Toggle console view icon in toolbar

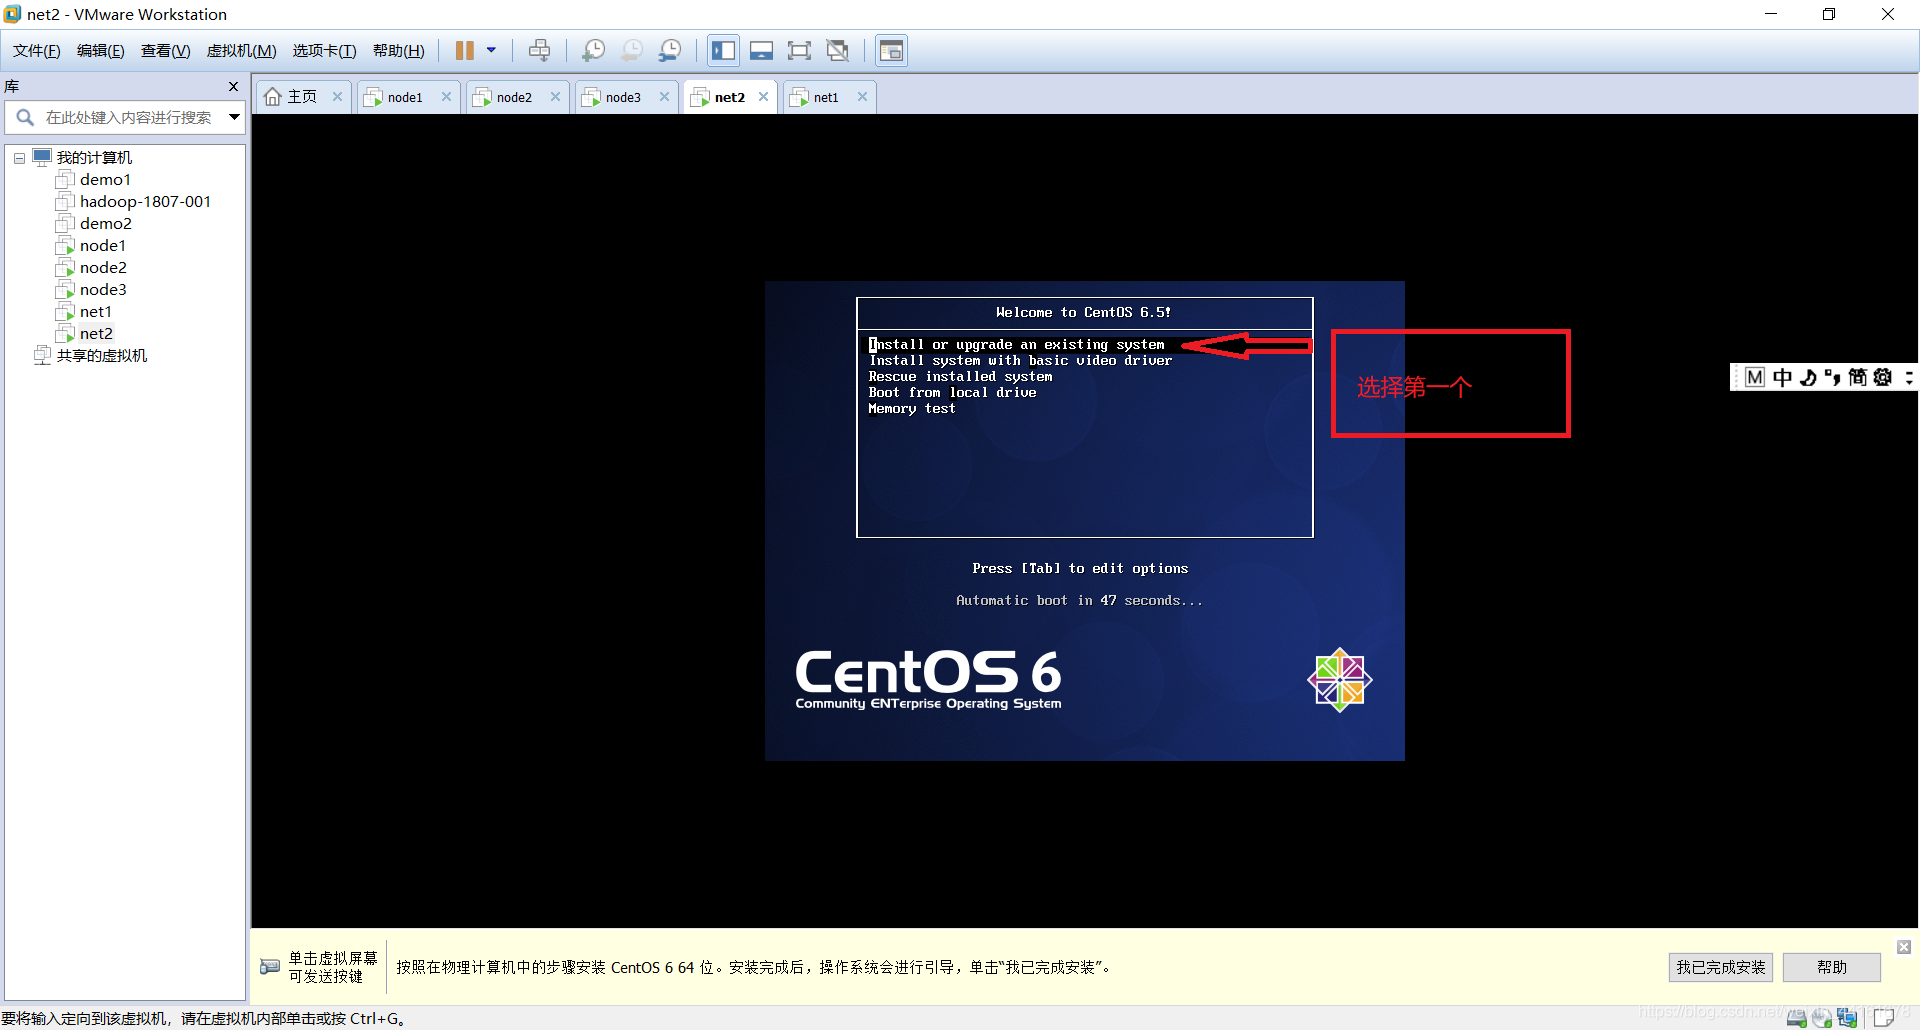coord(891,50)
